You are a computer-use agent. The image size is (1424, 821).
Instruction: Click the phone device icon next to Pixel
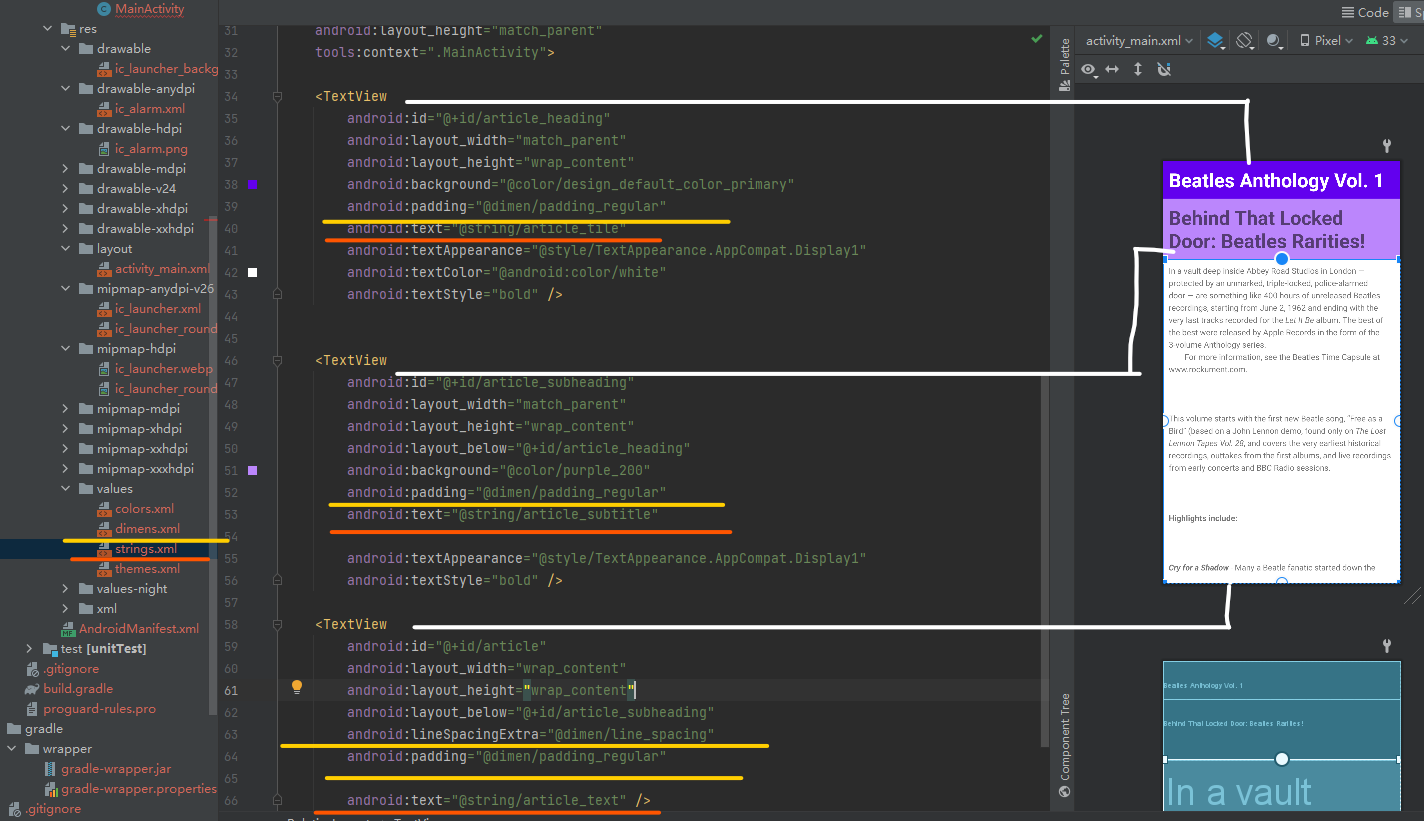click(1304, 41)
